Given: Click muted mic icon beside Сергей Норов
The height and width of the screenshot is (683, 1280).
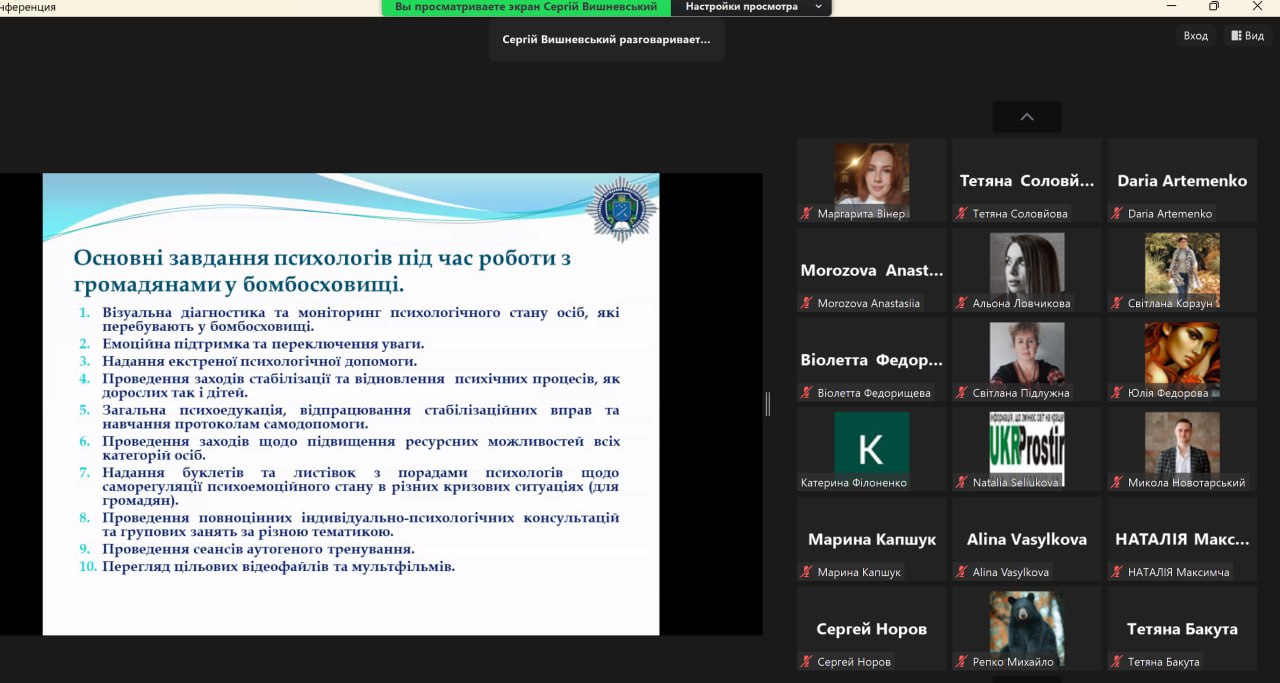Looking at the screenshot, I should click(x=806, y=662).
